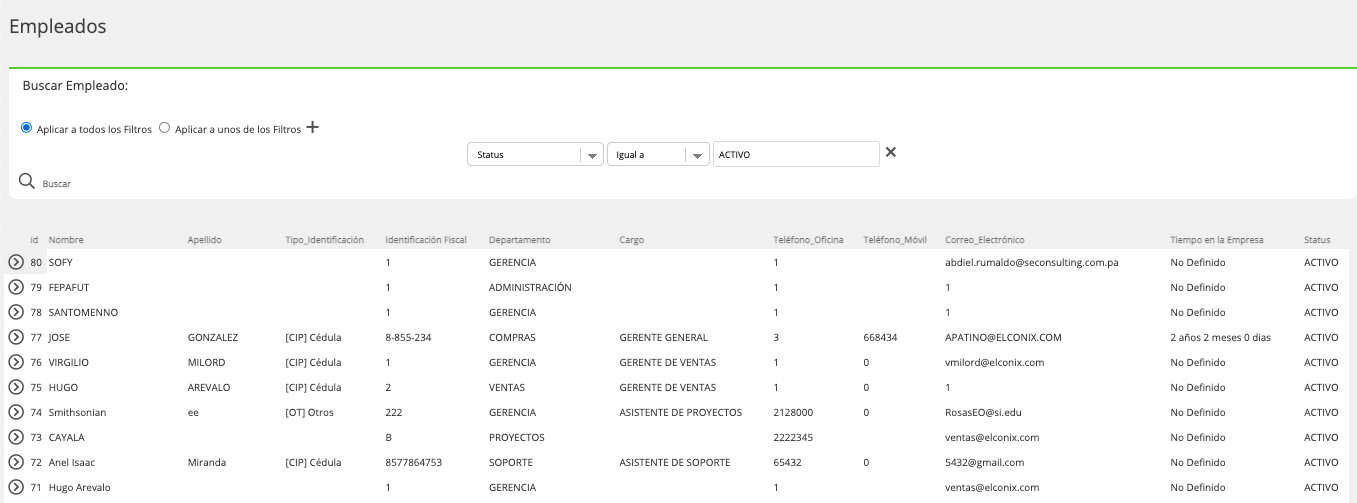The width and height of the screenshot is (1357, 503).
Task: Remove the Status filter with X icon
Action: tap(891, 152)
